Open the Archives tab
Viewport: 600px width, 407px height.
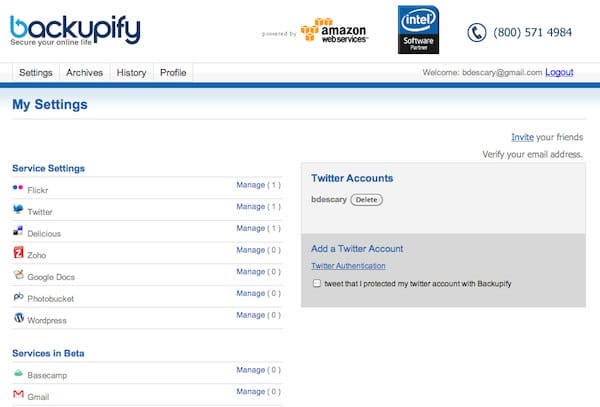pyautogui.click(x=84, y=73)
